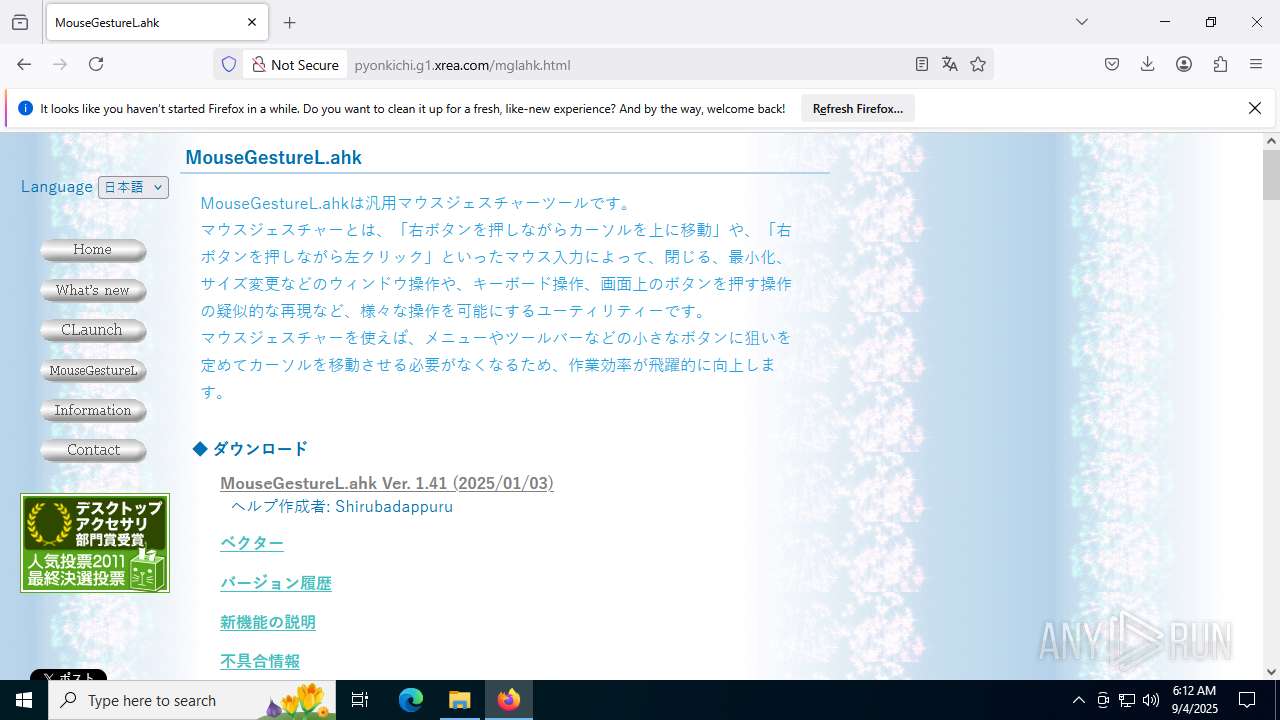Open the Language dropdown

point(133,187)
